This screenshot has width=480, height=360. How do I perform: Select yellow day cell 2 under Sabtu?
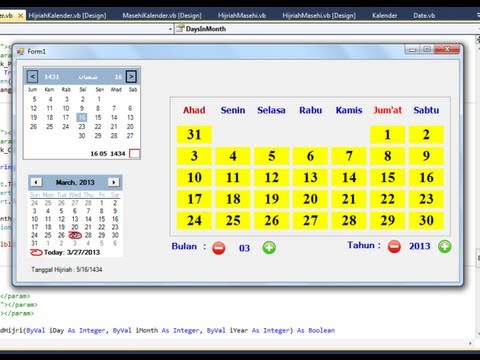(x=426, y=135)
